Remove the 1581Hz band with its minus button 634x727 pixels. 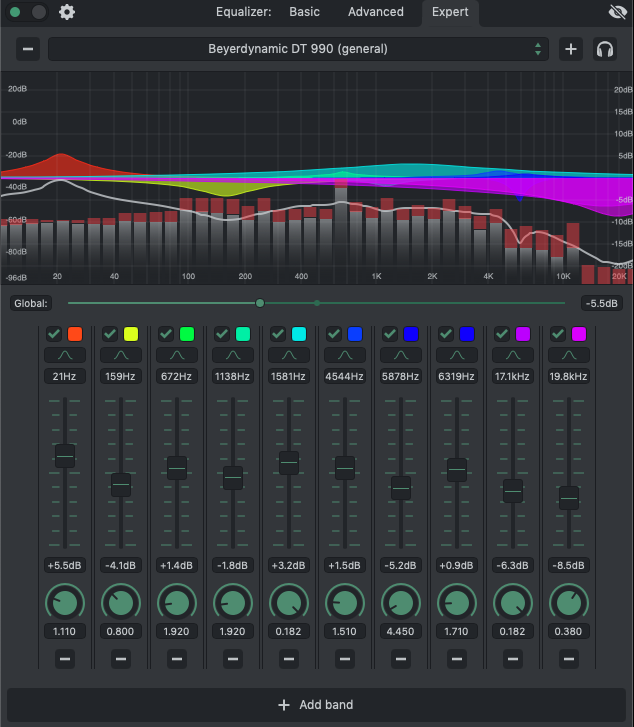pos(289,659)
